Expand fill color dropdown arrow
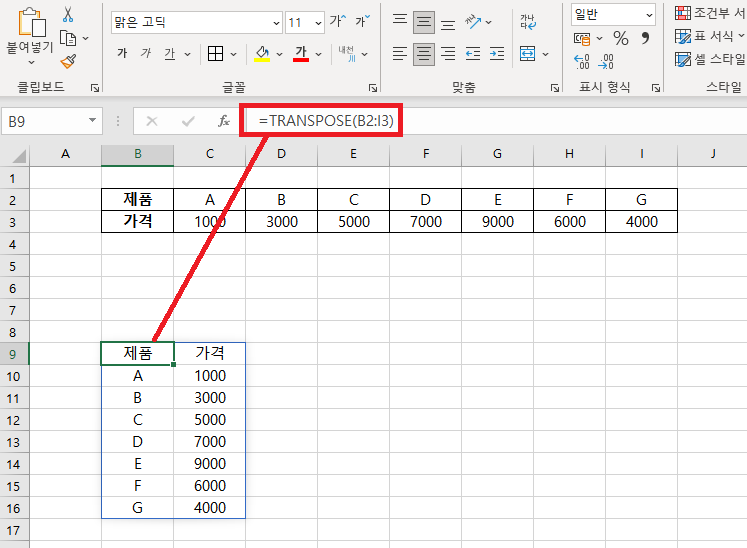The height and width of the screenshot is (548, 747). (280, 54)
